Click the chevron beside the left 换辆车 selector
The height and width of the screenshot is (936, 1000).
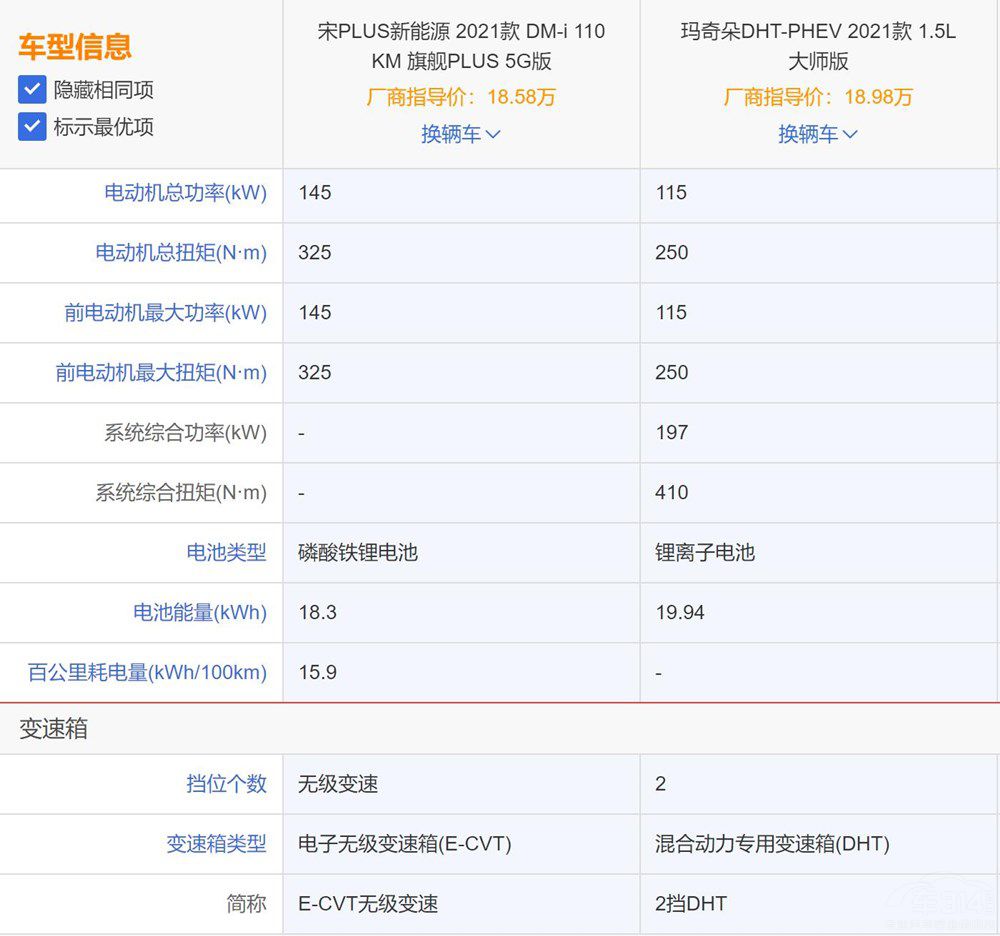(491, 134)
